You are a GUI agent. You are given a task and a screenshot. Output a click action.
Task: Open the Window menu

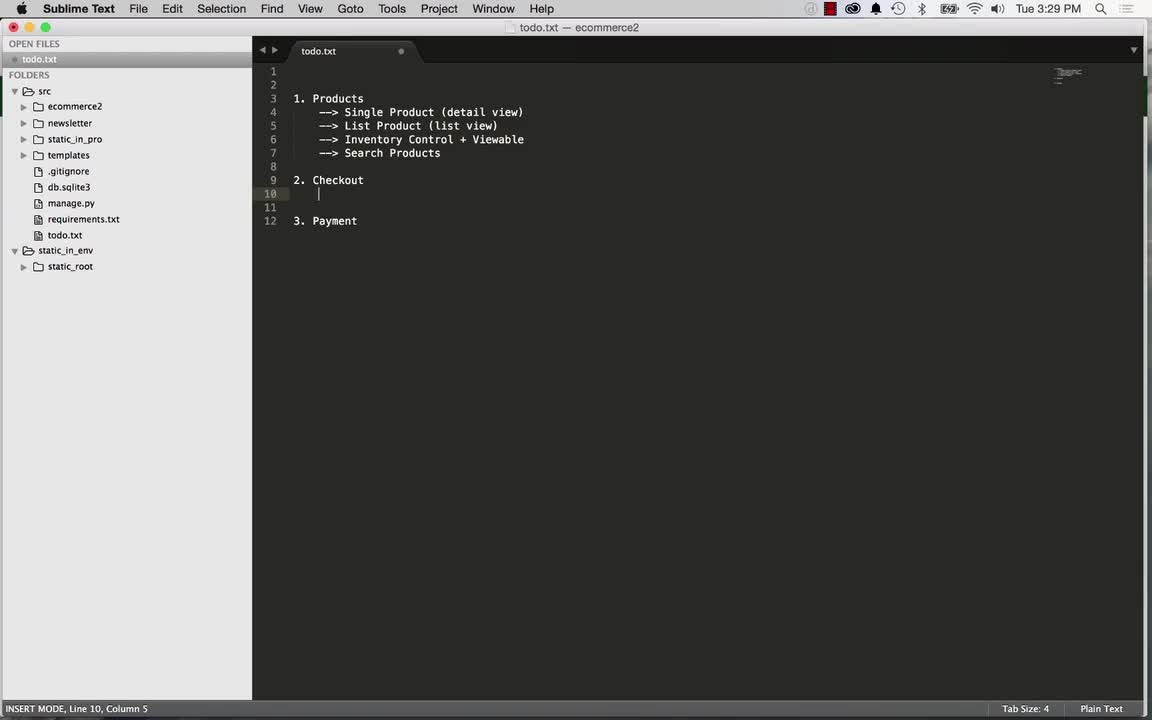493,9
